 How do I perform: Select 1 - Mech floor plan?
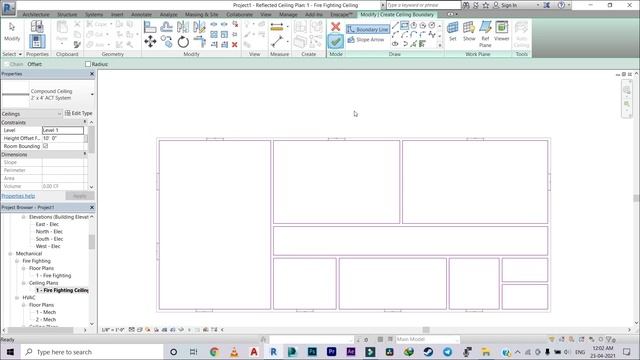tap(46, 312)
